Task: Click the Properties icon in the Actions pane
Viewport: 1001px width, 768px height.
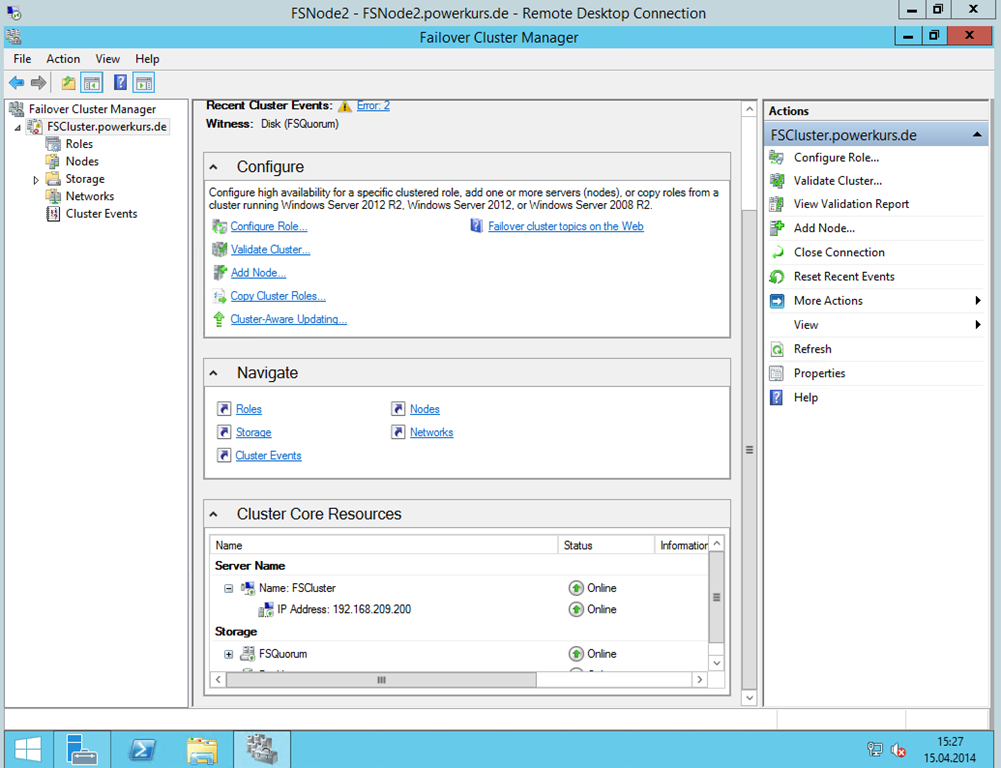Action: coord(777,373)
